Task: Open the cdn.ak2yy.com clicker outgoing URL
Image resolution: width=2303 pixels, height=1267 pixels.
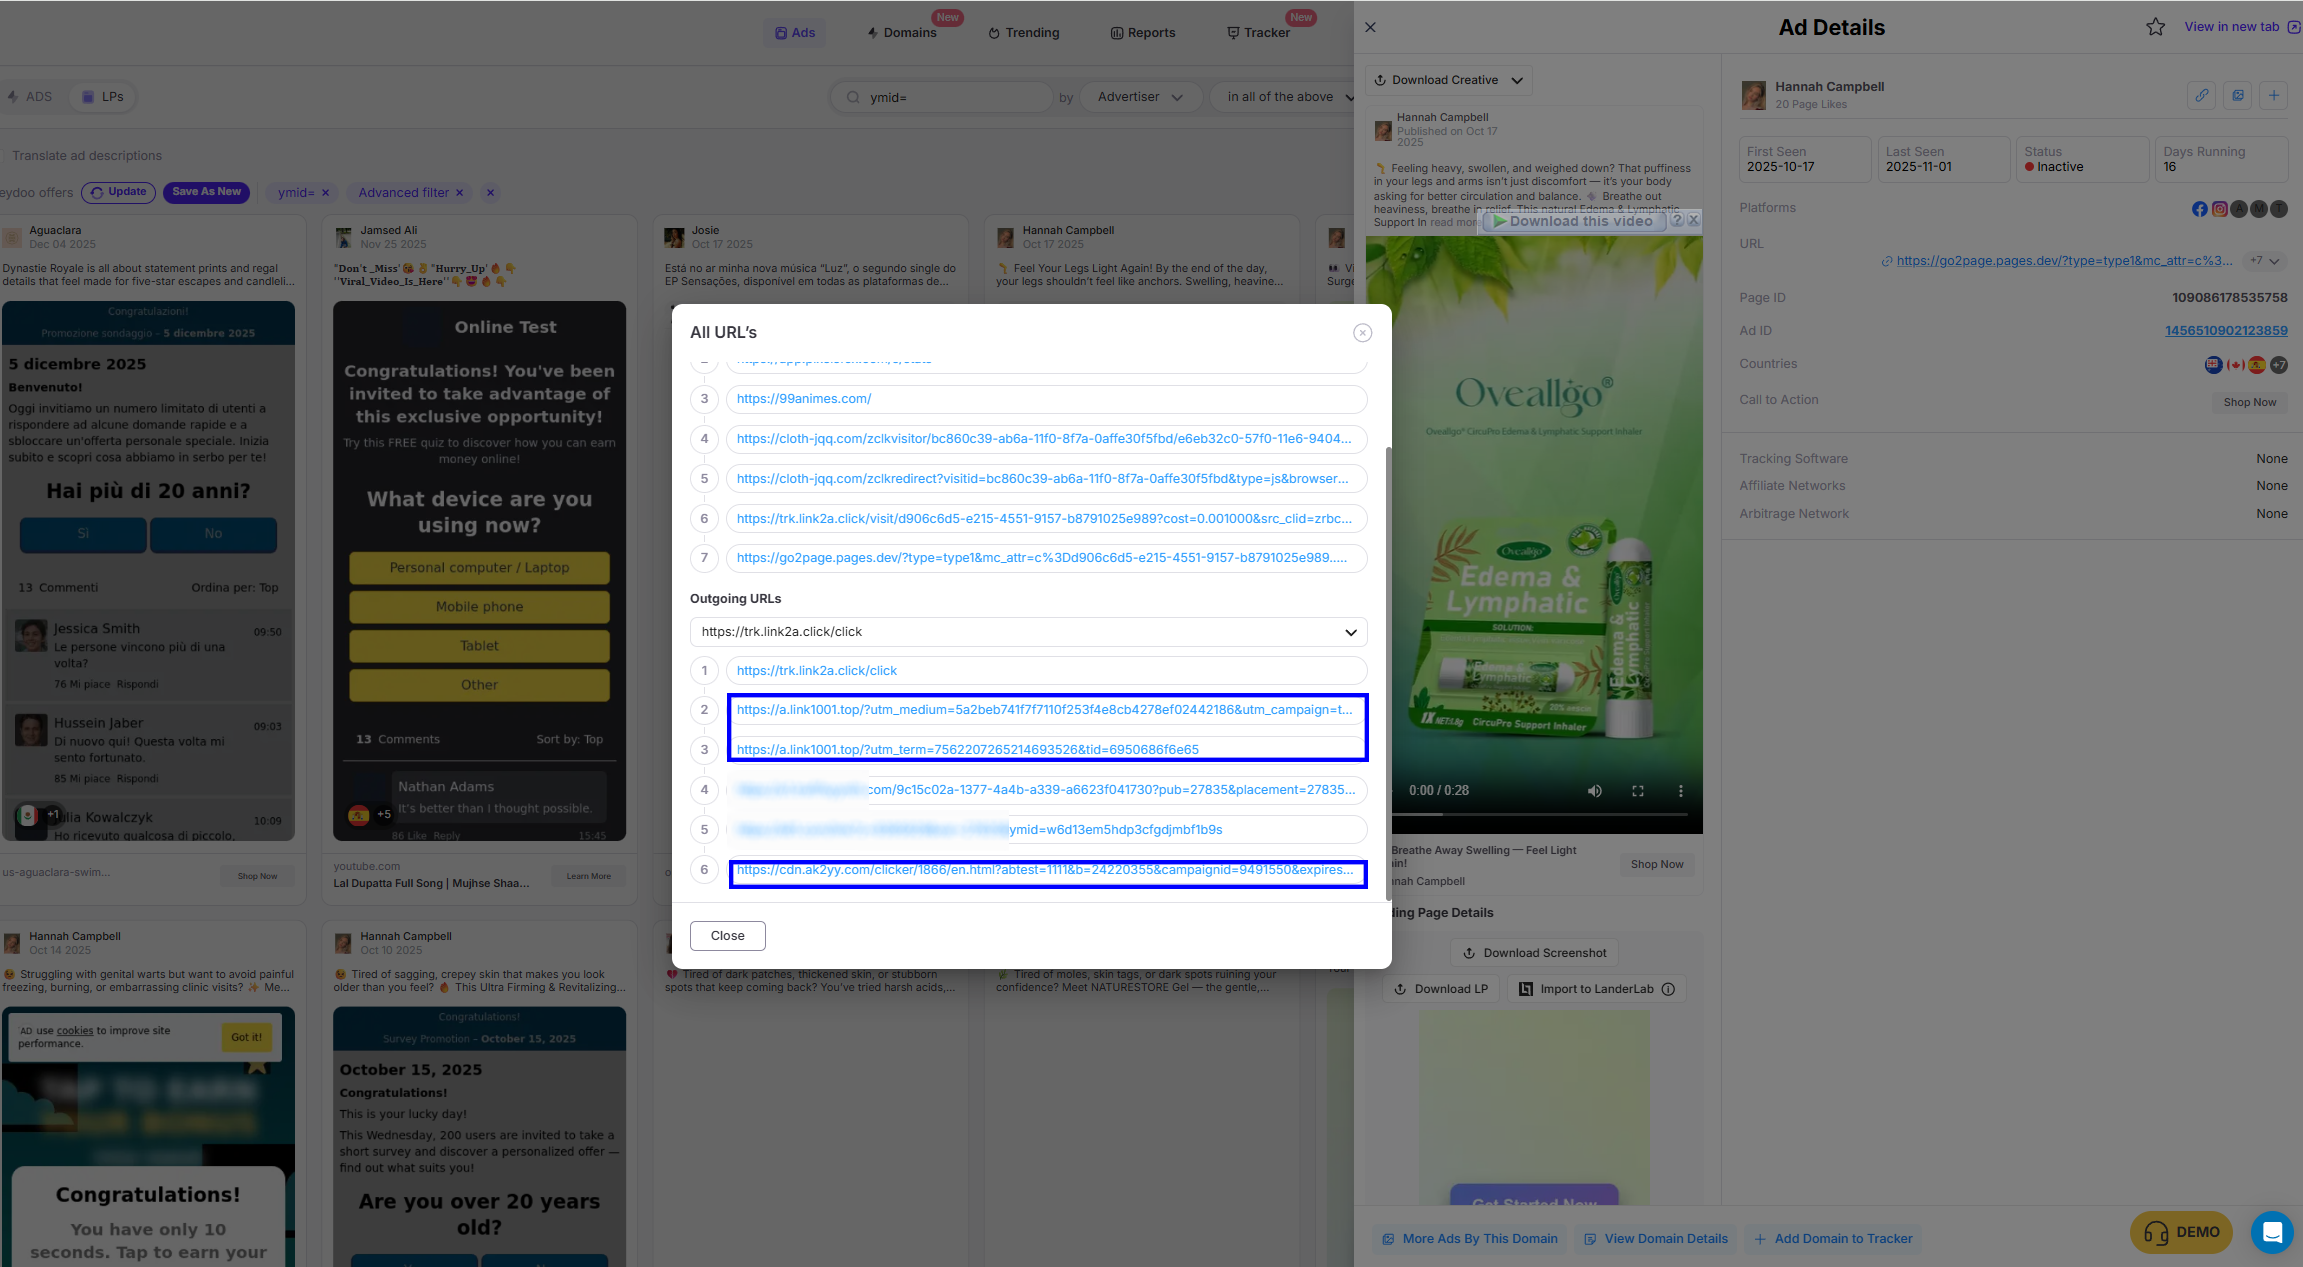Action: tap(1046, 870)
